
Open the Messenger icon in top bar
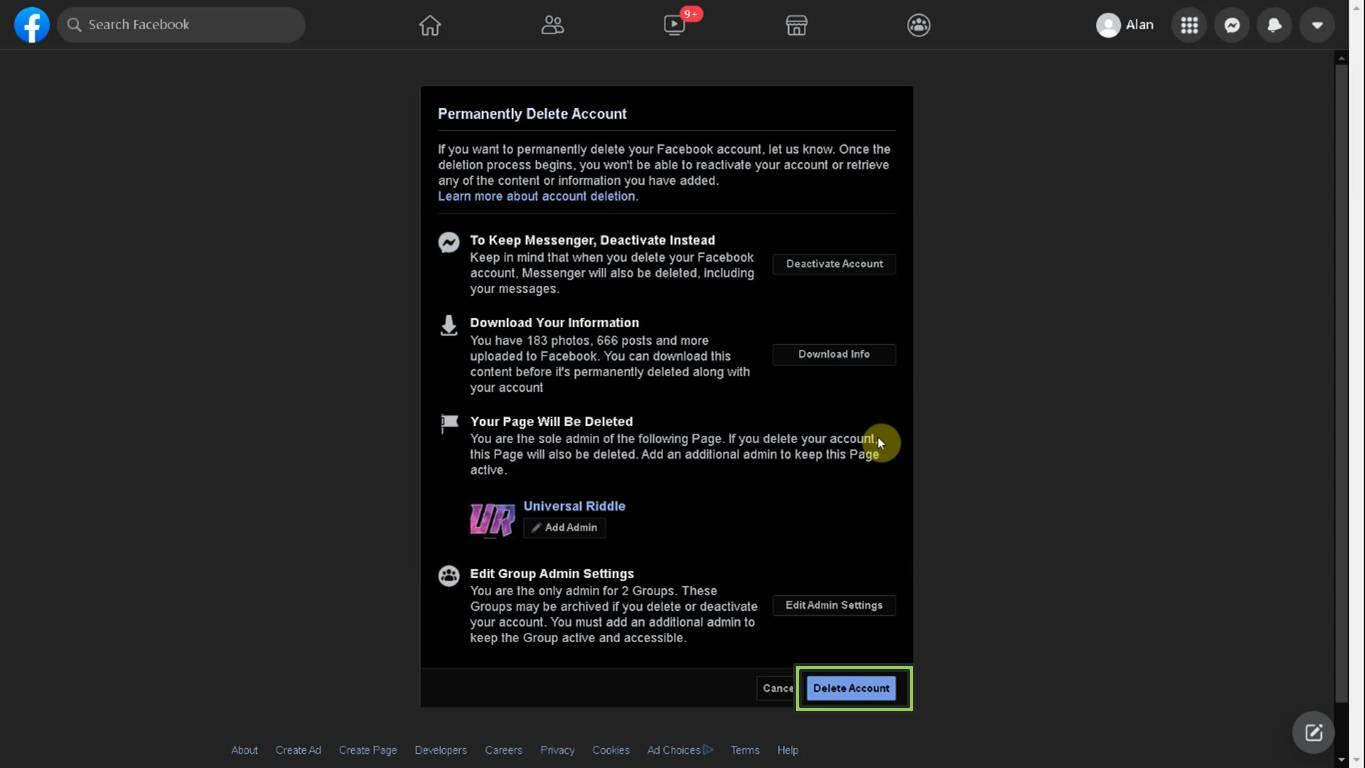tap(1232, 25)
